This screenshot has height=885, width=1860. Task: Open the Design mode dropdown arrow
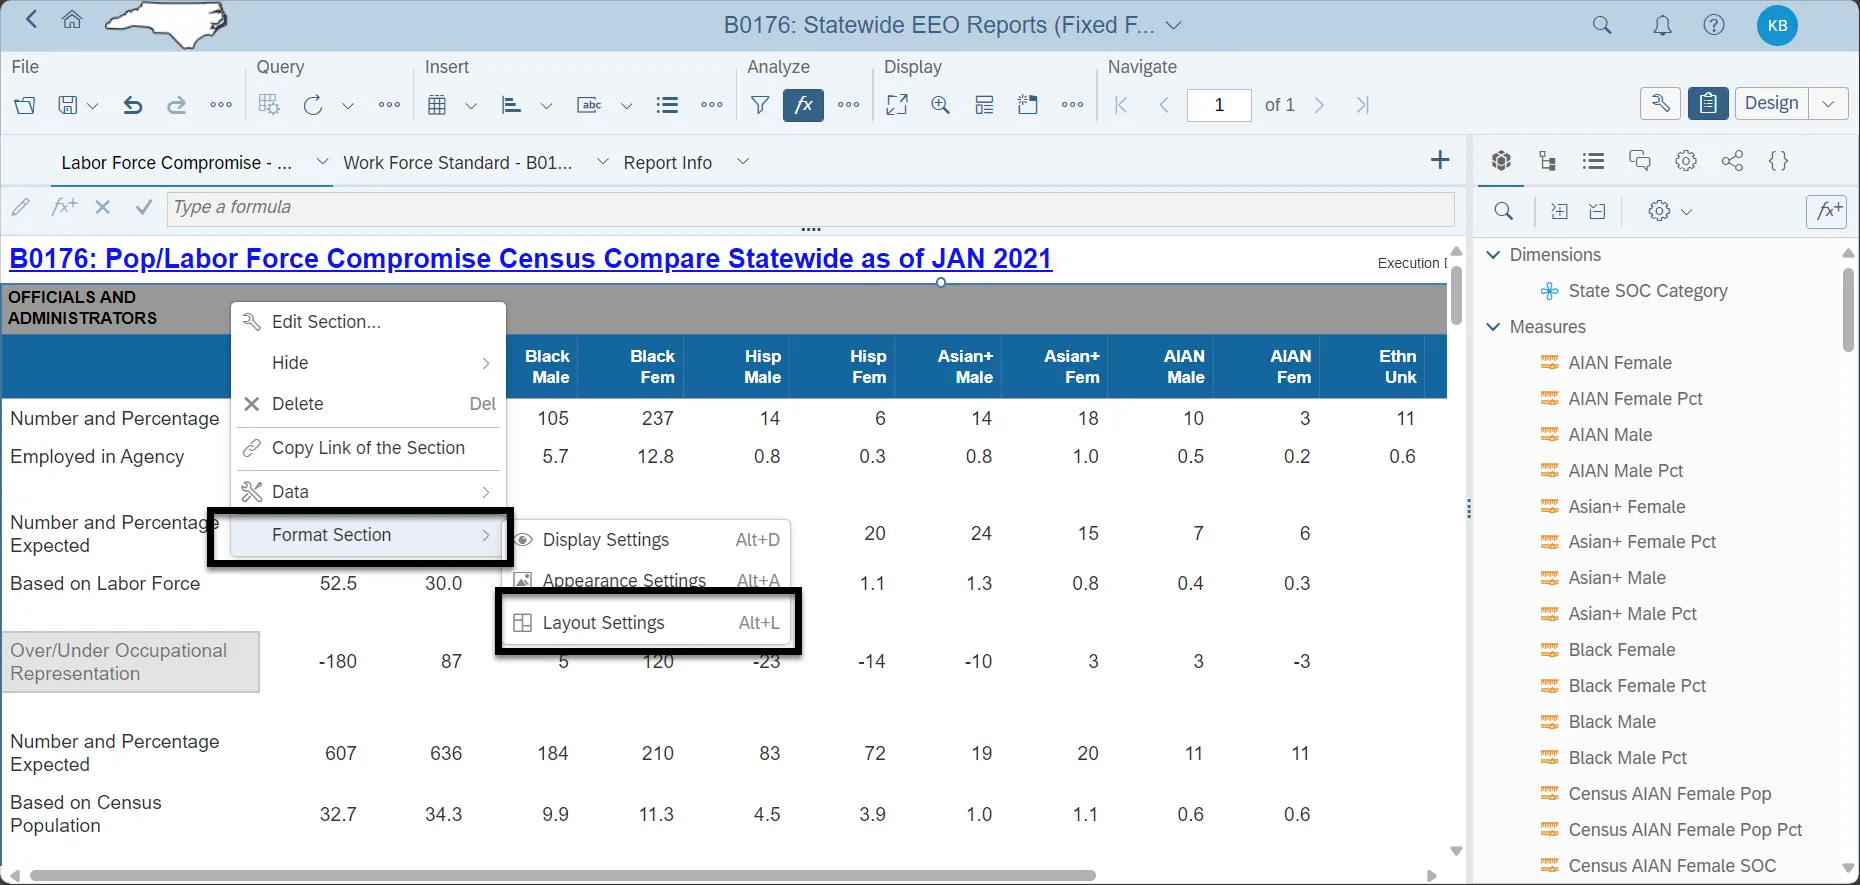(x=1828, y=104)
